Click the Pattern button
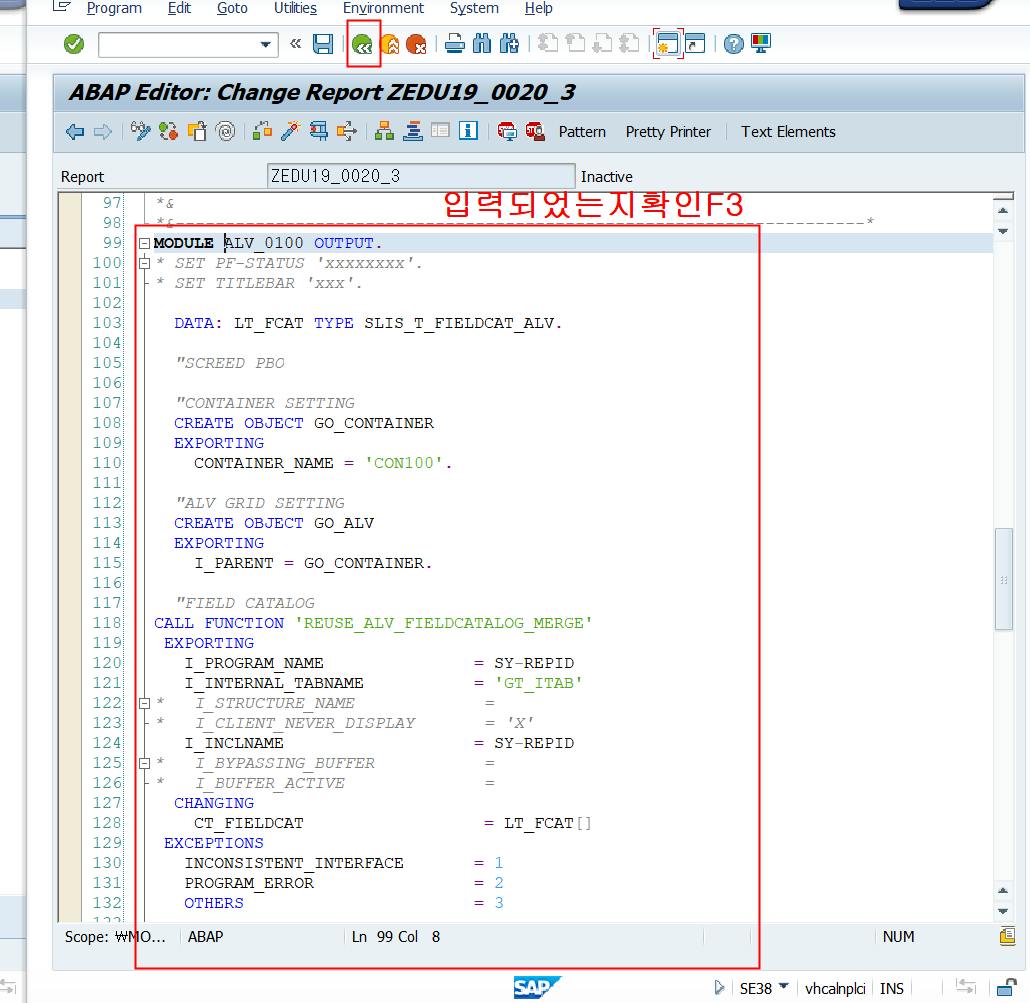 click(x=582, y=132)
